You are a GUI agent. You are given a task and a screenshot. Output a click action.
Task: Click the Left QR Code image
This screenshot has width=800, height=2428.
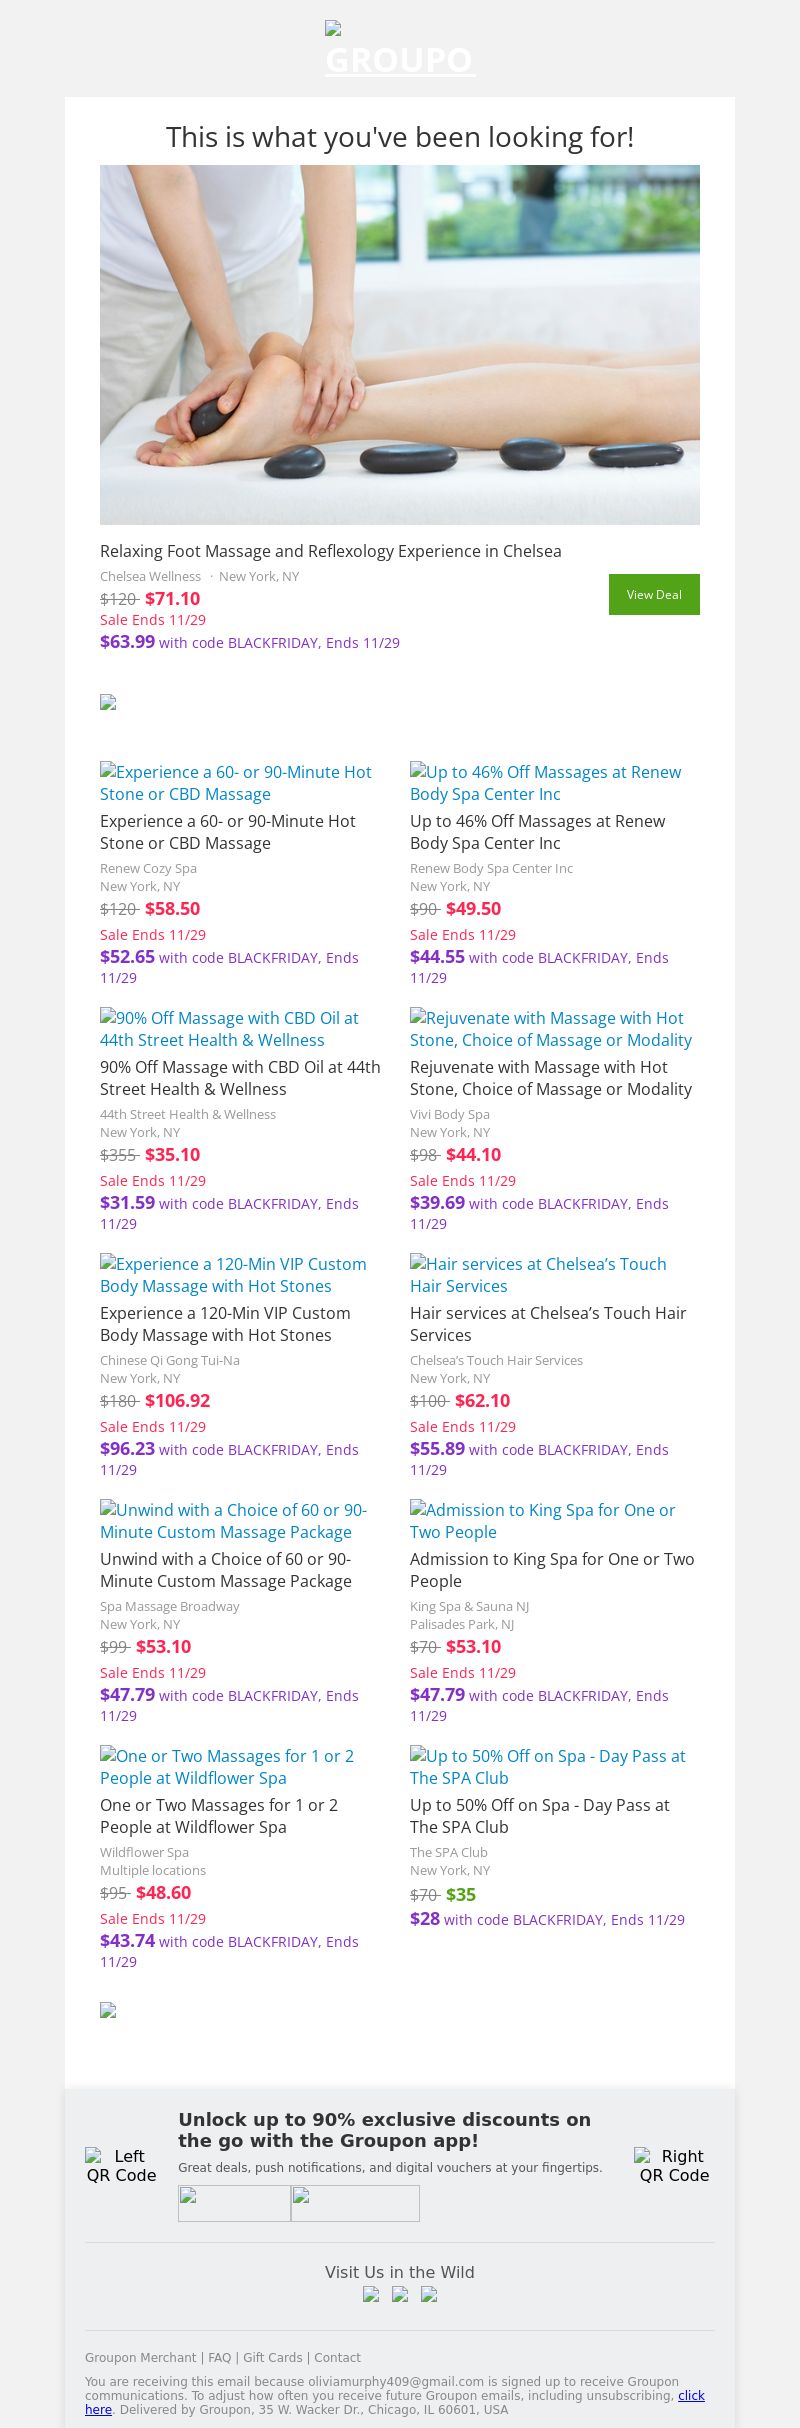[x=121, y=2165]
